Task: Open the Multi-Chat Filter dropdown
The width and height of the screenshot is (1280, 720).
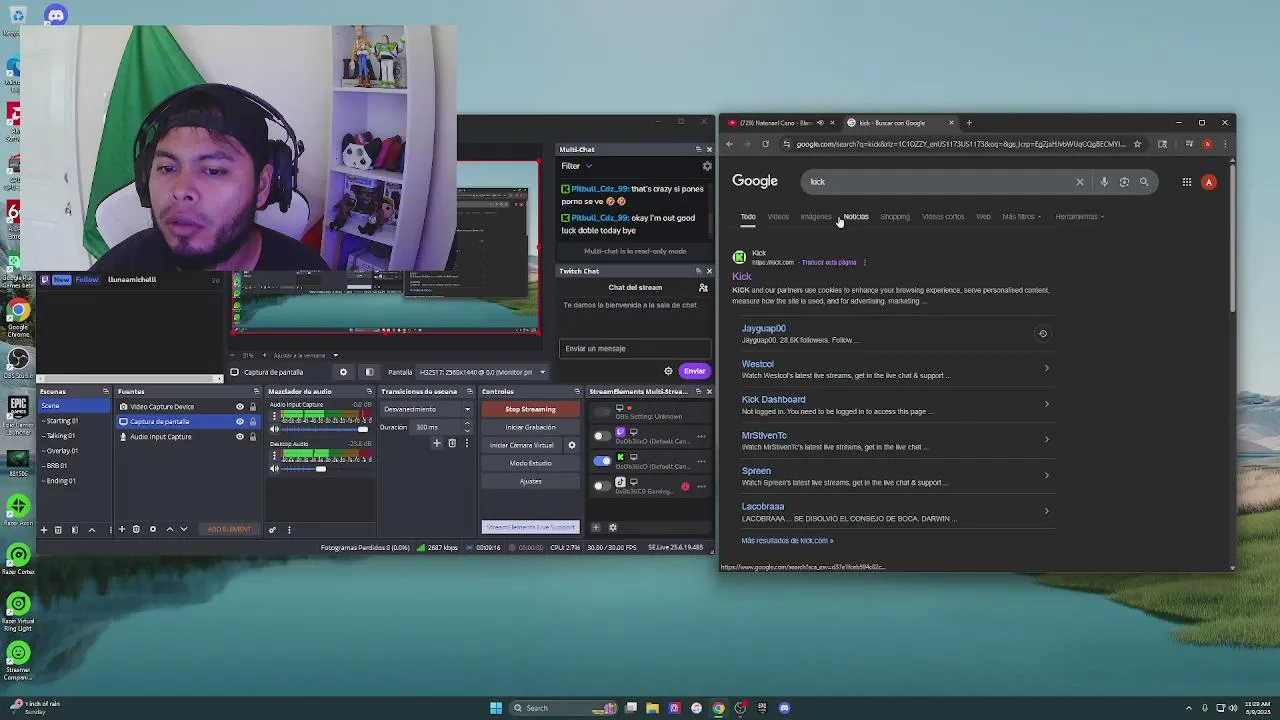Action: pyautogui.click(x=576, y=166)
